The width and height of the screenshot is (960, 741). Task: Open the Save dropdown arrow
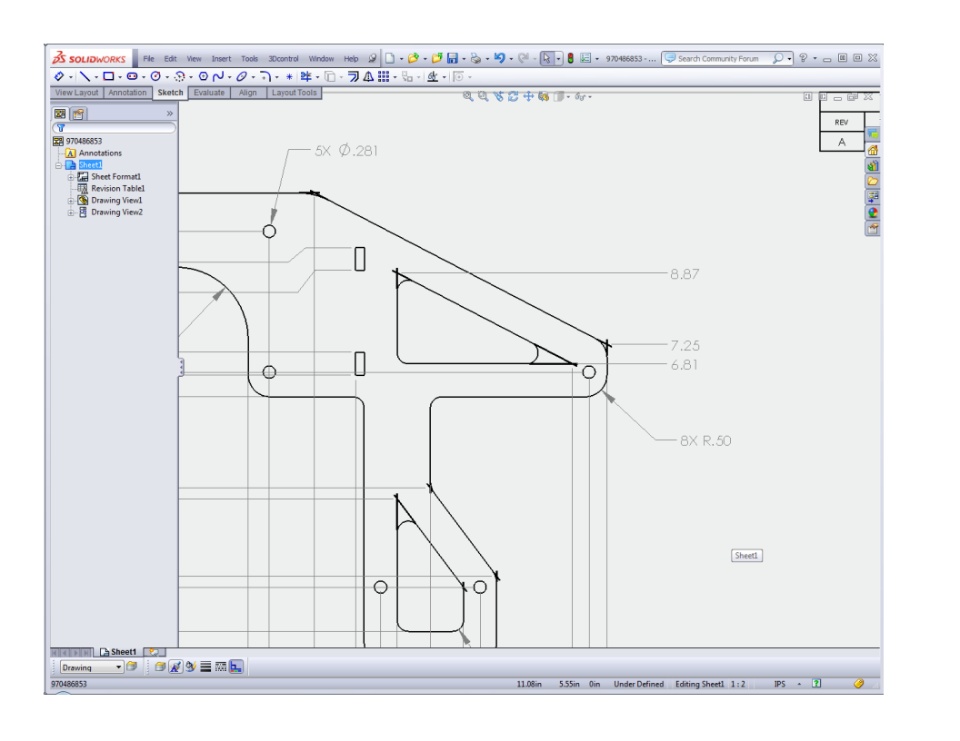(x=463, y=59)
